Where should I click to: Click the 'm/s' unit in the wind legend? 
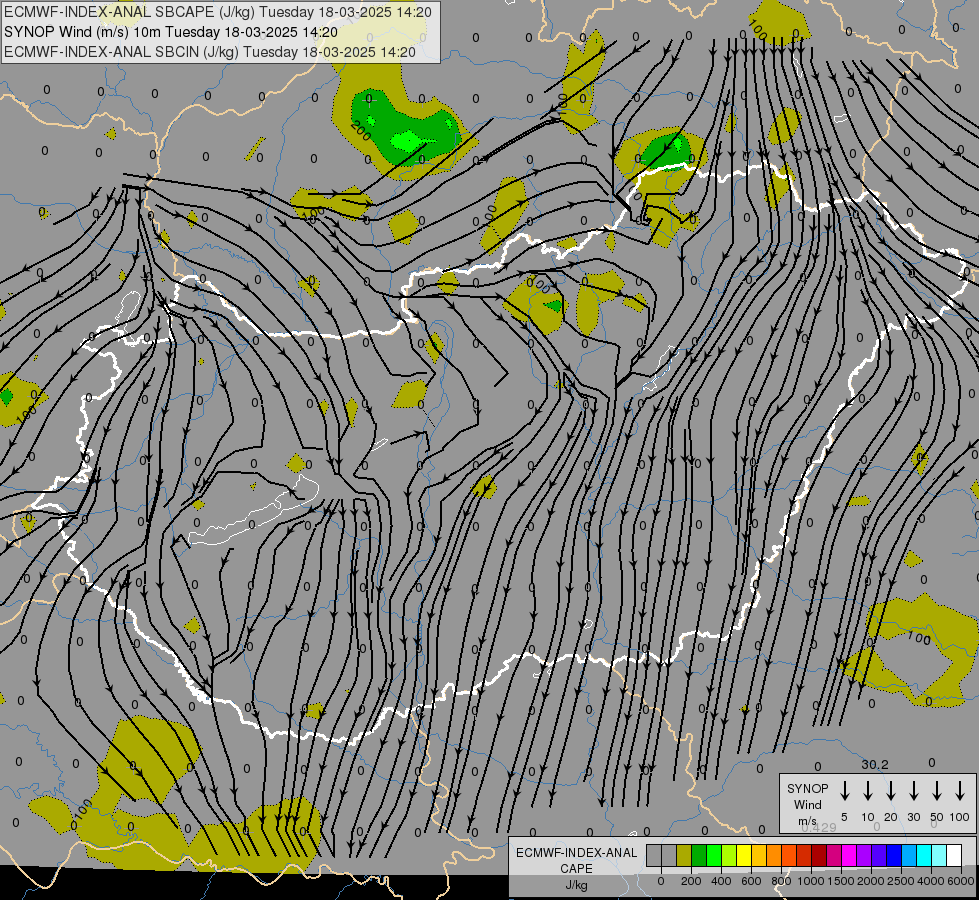(807, 821)
